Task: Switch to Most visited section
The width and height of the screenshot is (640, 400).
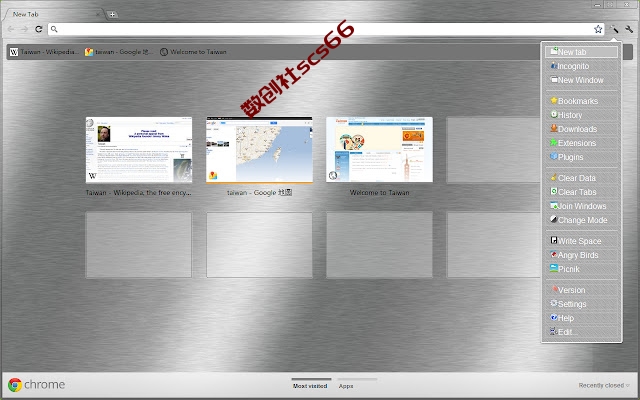Action: (310, 384)
